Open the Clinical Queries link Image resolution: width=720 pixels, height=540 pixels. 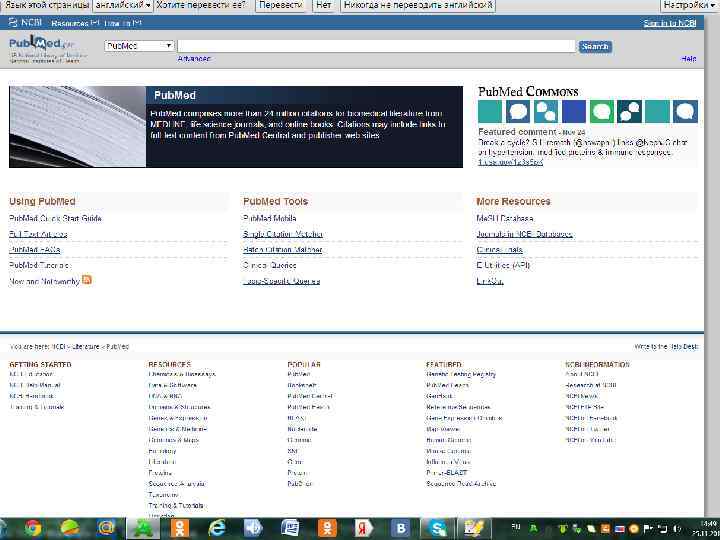point(270,265)
